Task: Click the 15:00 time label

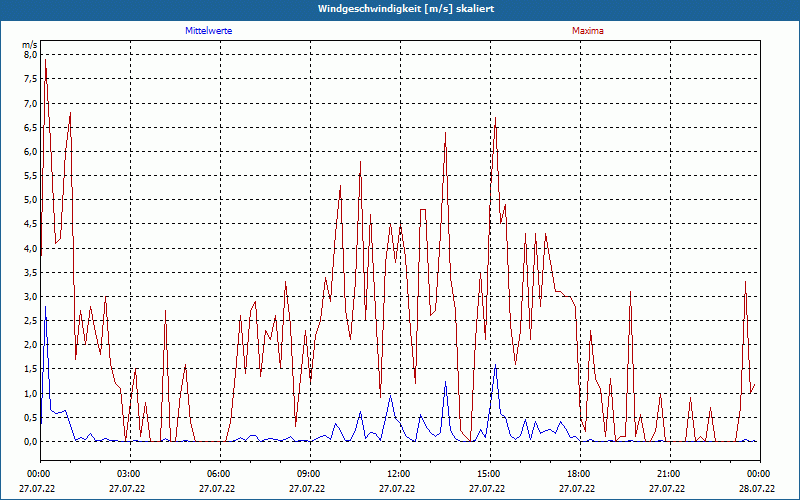Action: (490, 474)
